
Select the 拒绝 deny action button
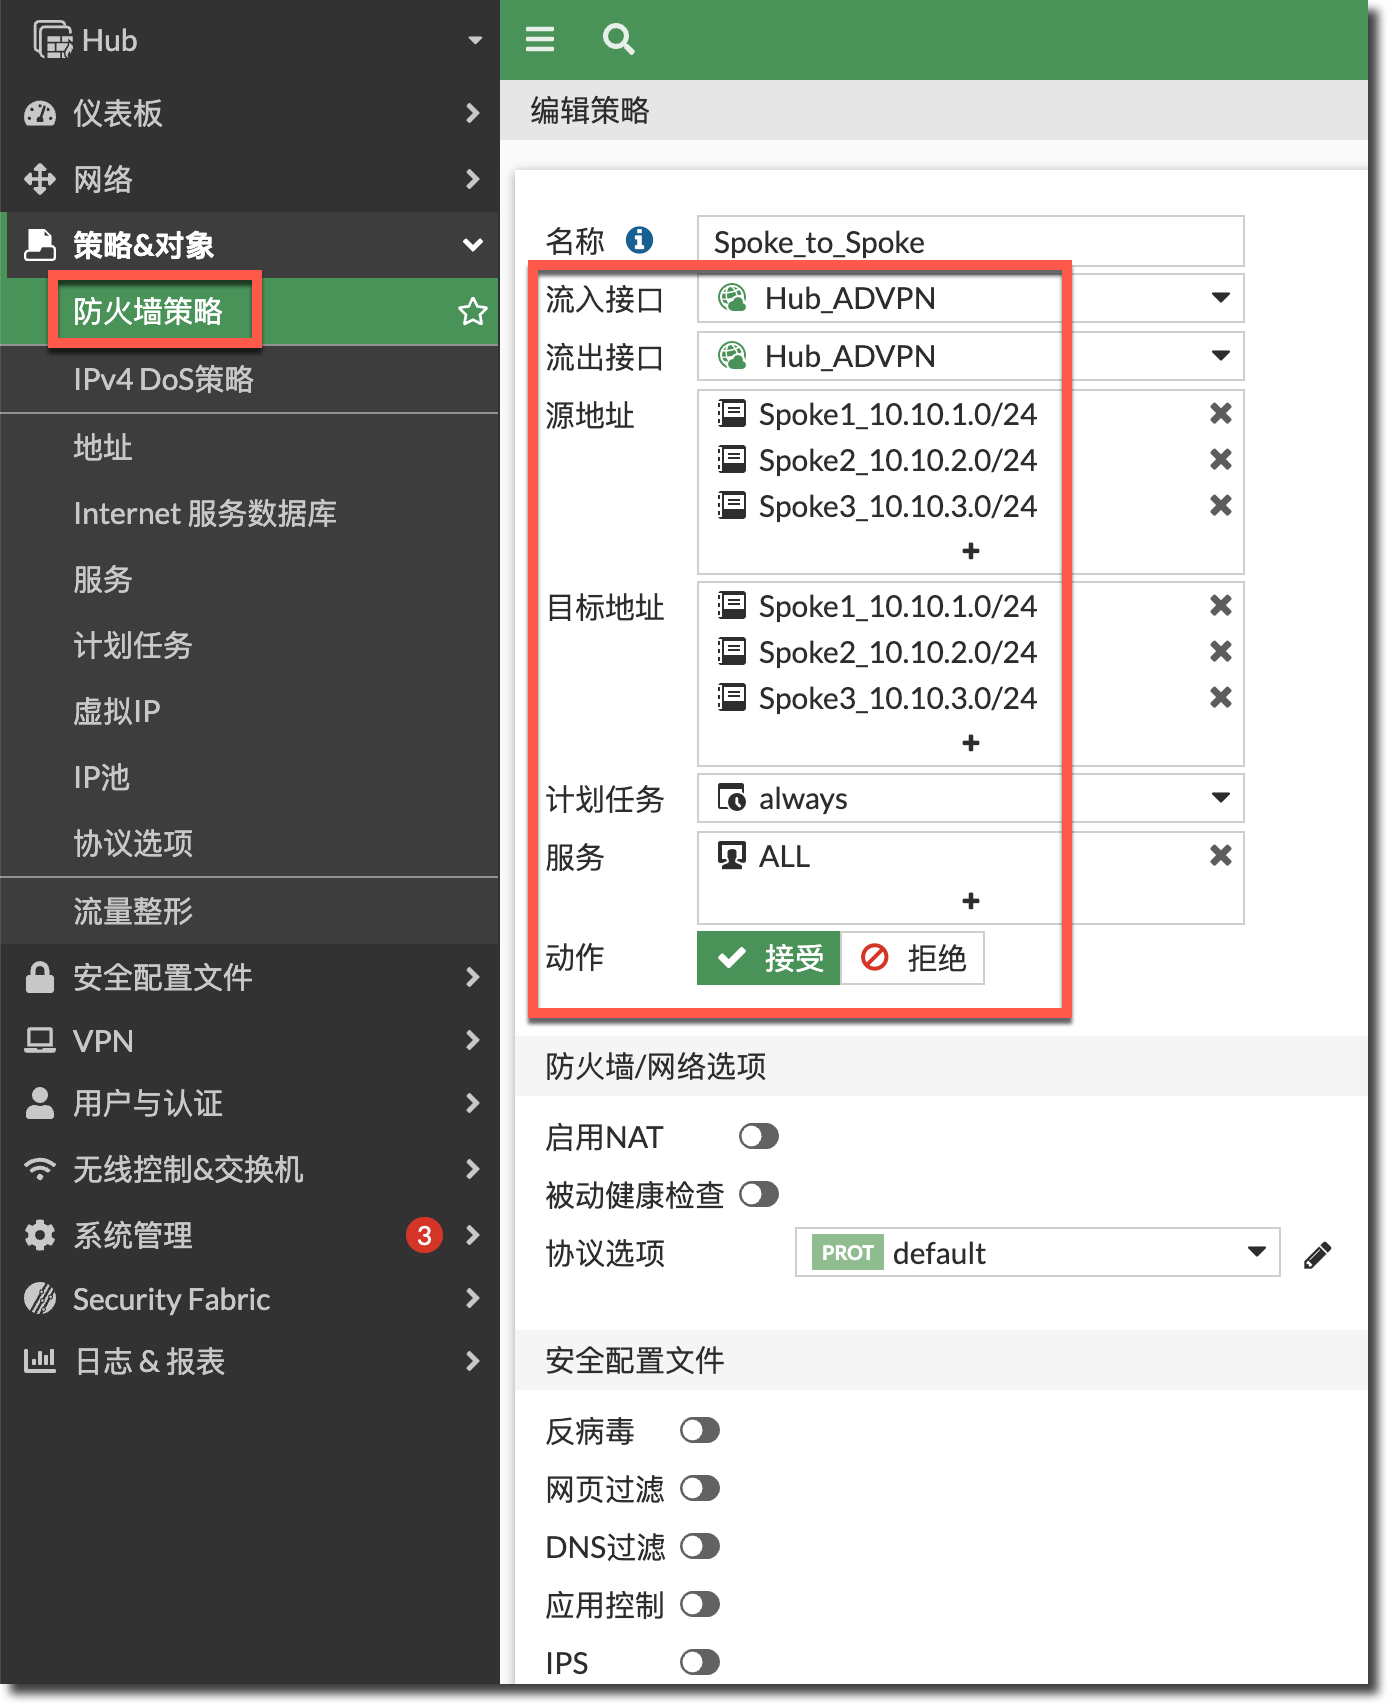click(912, 958)
